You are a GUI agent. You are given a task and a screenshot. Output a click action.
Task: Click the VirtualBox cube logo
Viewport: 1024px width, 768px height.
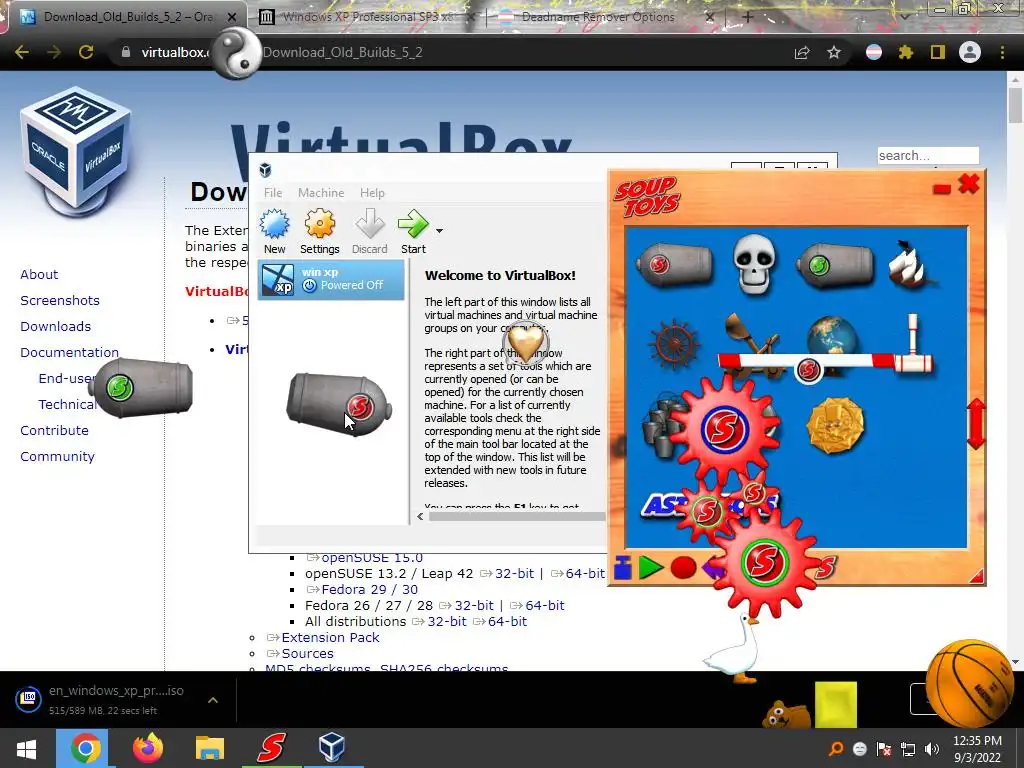point(75,153)
